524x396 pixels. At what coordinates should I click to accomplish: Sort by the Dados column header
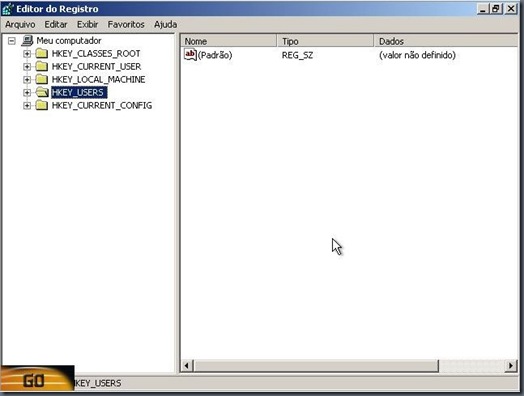[446, 41]
